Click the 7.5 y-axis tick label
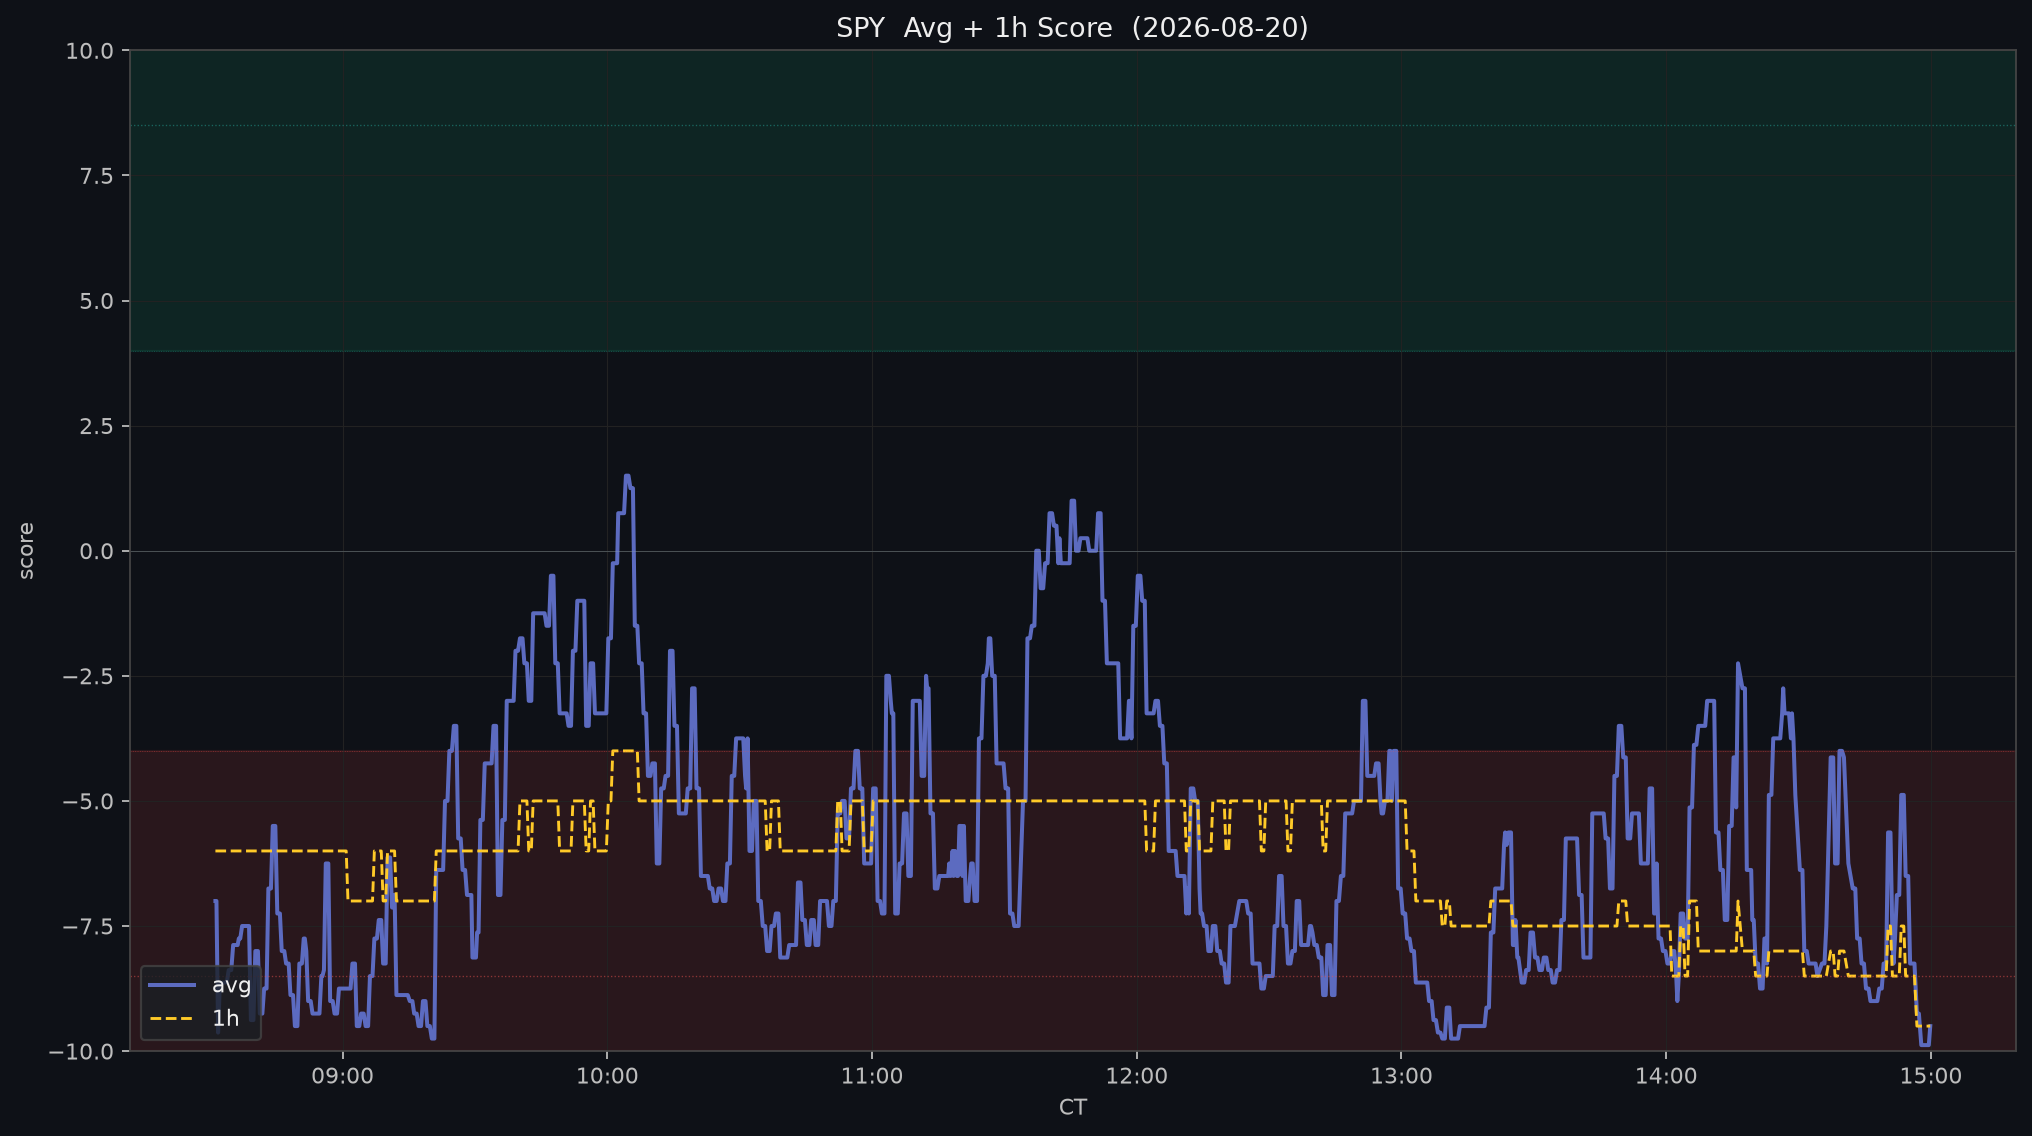Viewport: 2032px width, 1136px height. coord(97,176)
